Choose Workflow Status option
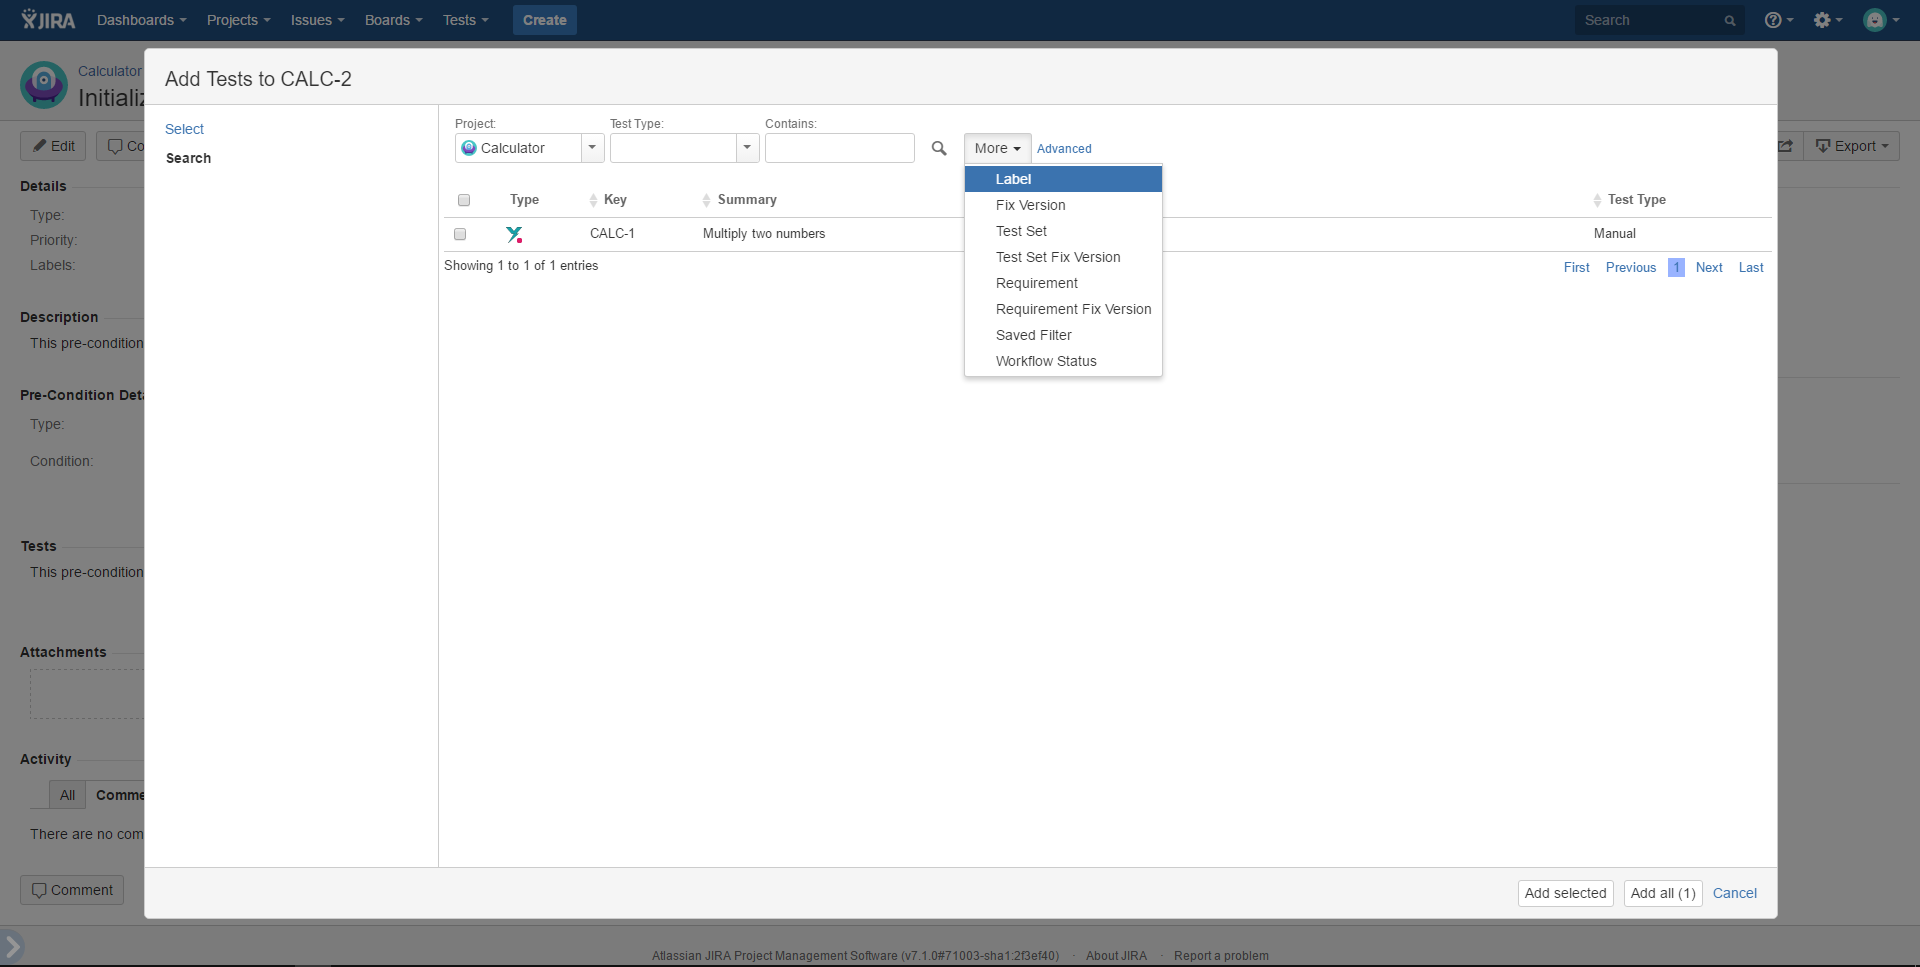 tap(1063, 361)
